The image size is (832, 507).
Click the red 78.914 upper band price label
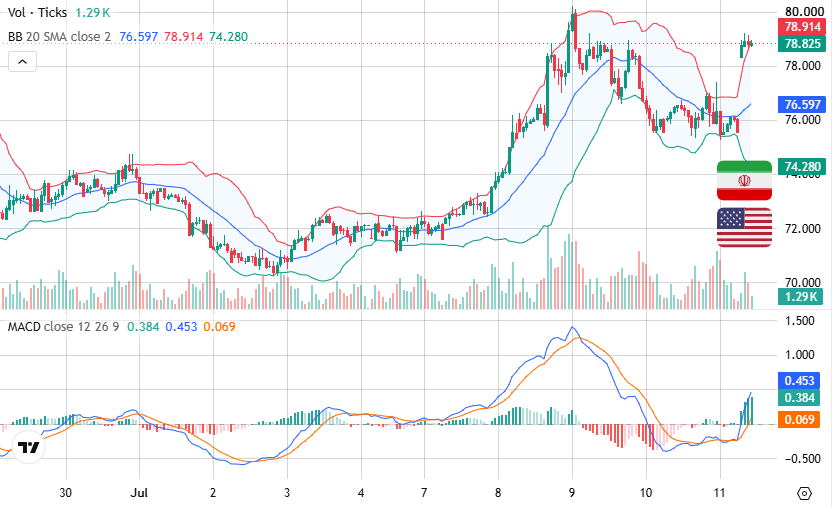coord(802,27)
